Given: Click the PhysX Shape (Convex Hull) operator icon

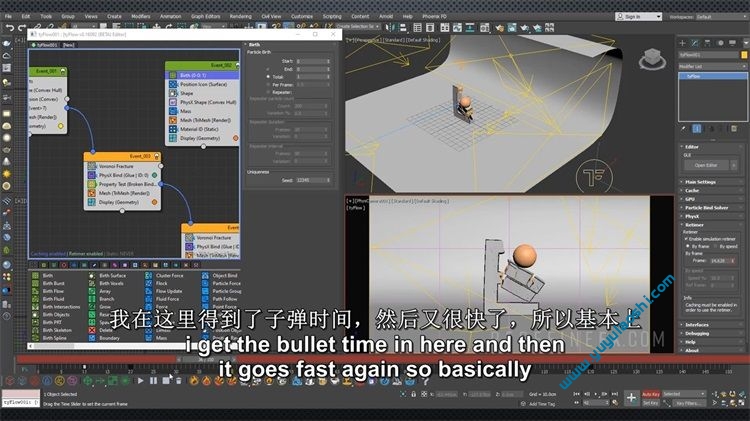Looking at the screenshot, I should pos(173,102).
